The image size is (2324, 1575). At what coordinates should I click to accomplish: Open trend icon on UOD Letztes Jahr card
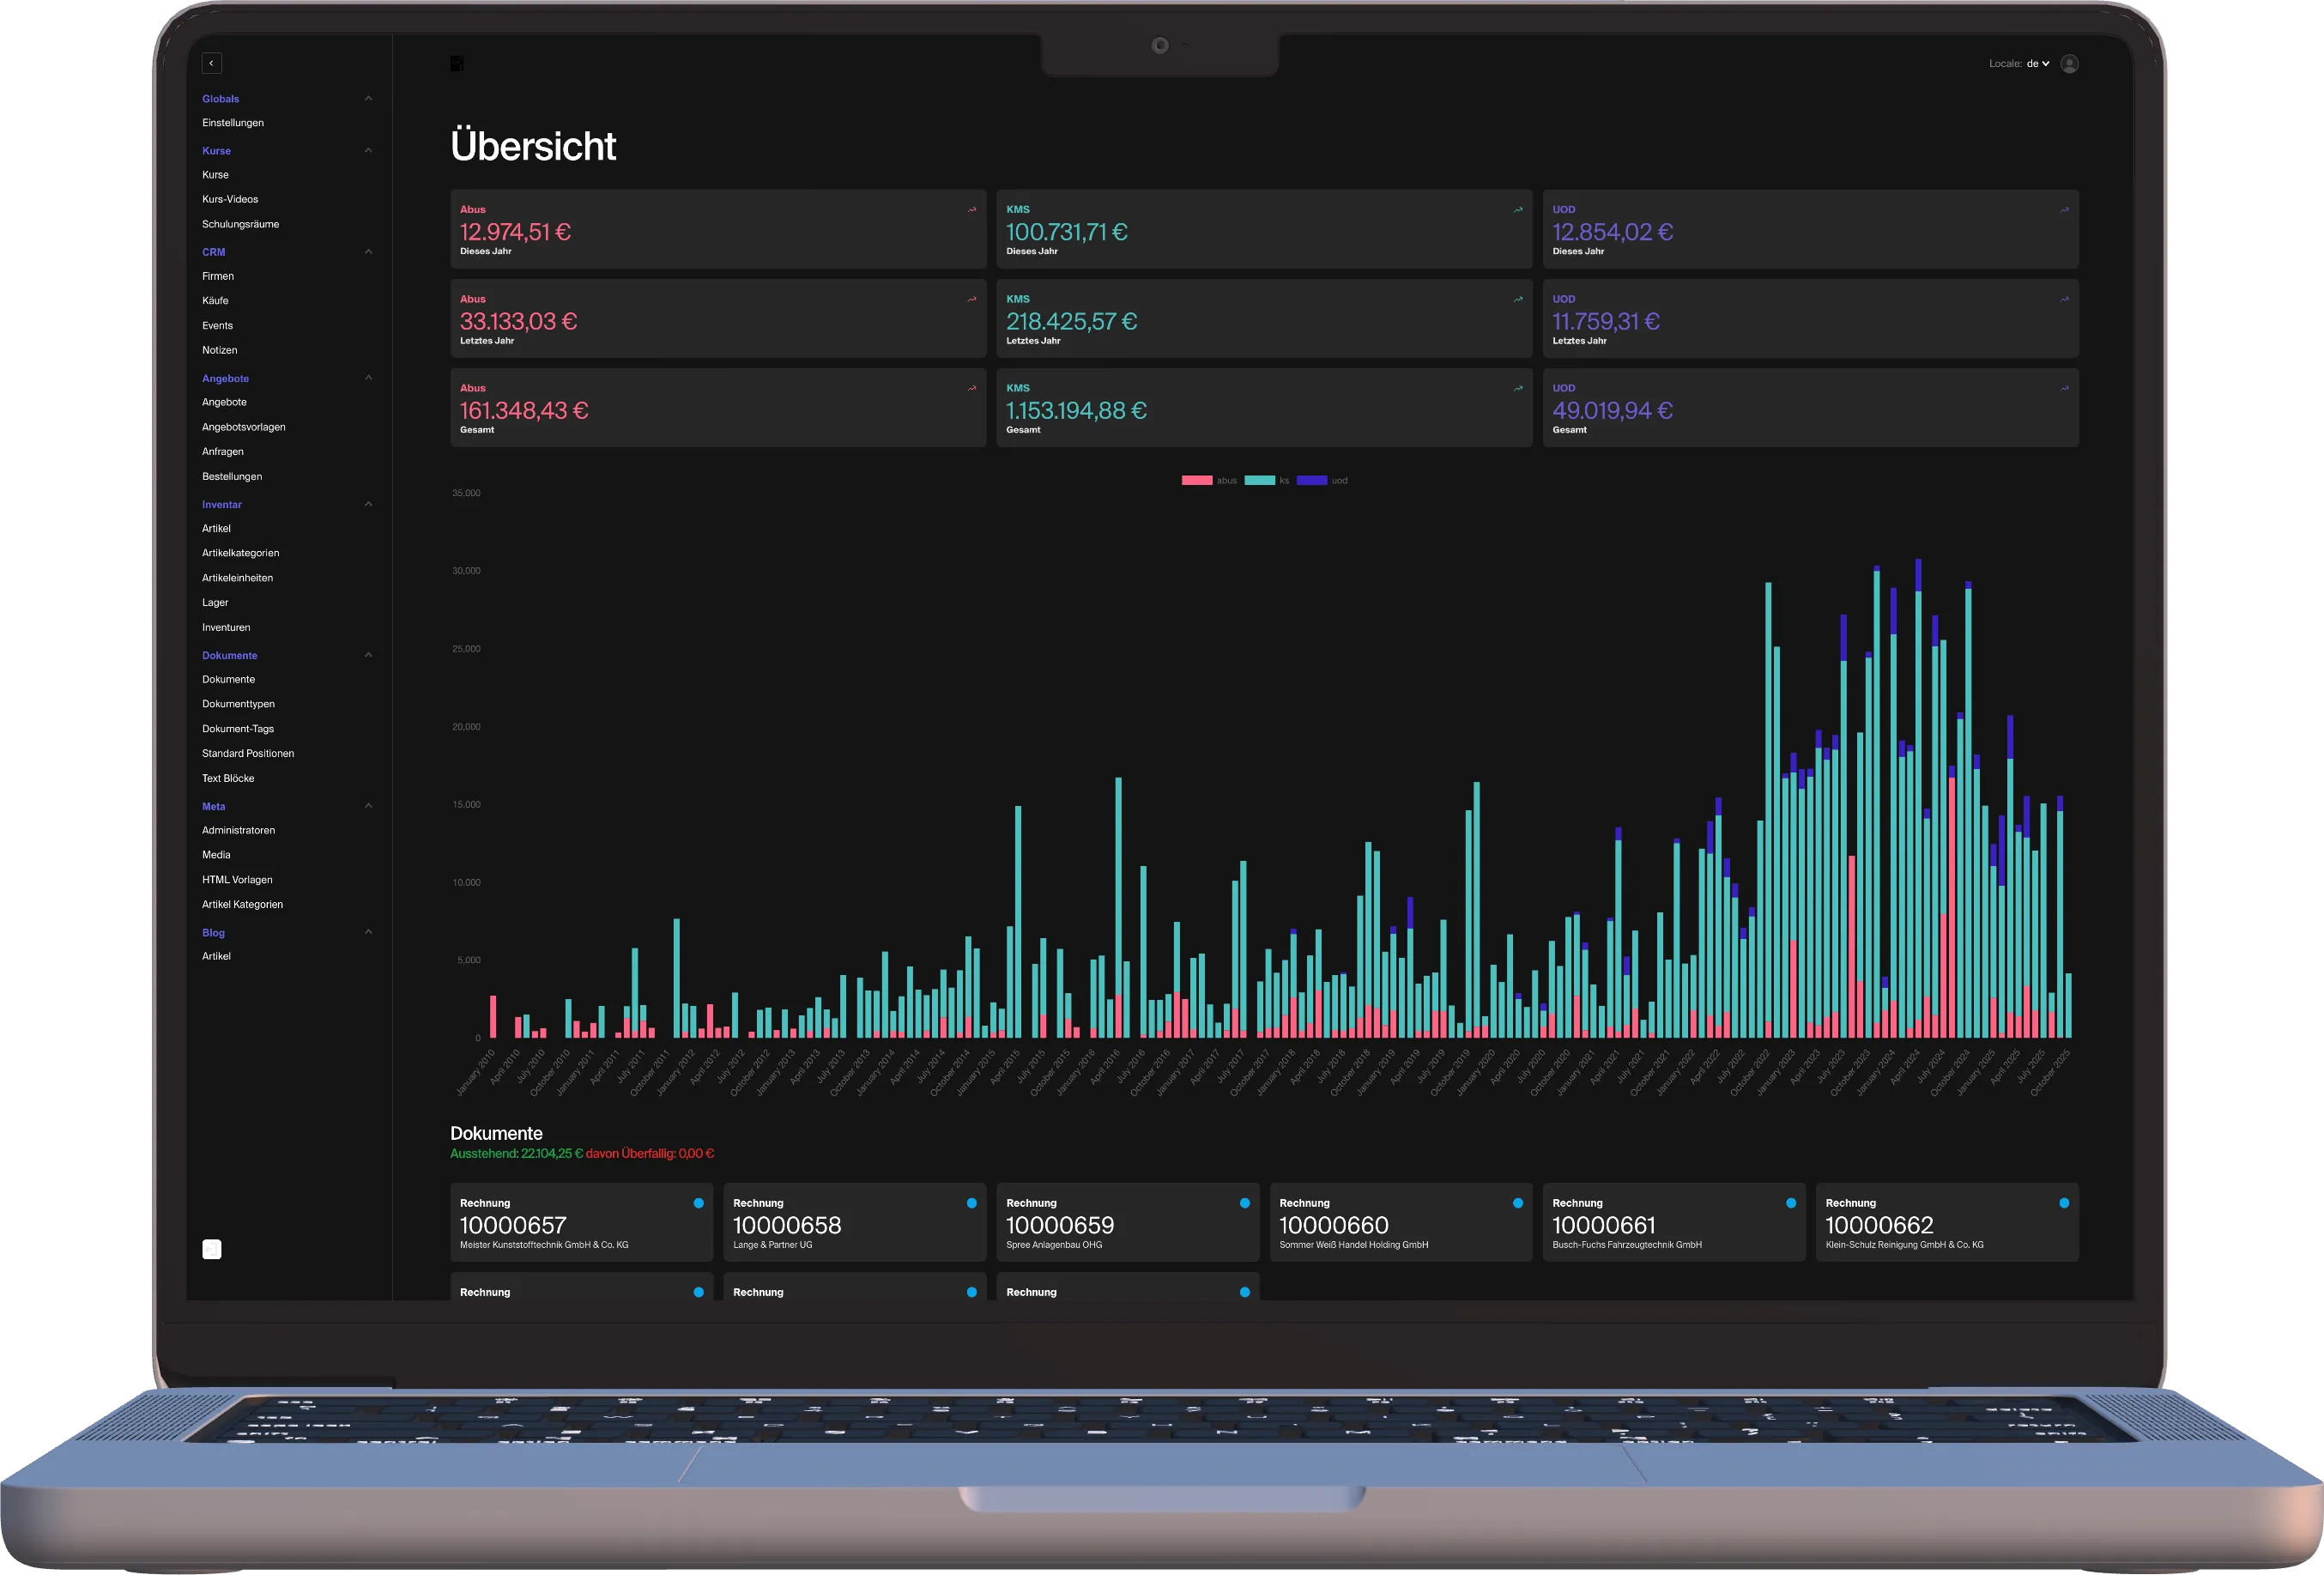point(2064,299)
